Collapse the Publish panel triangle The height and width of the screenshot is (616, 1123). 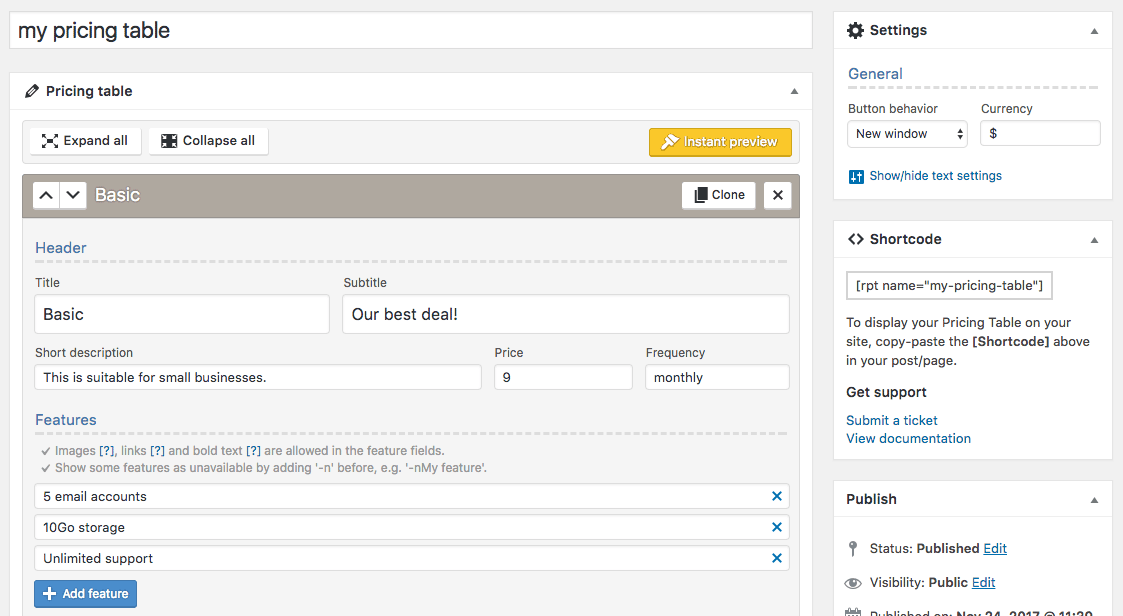1094,500
